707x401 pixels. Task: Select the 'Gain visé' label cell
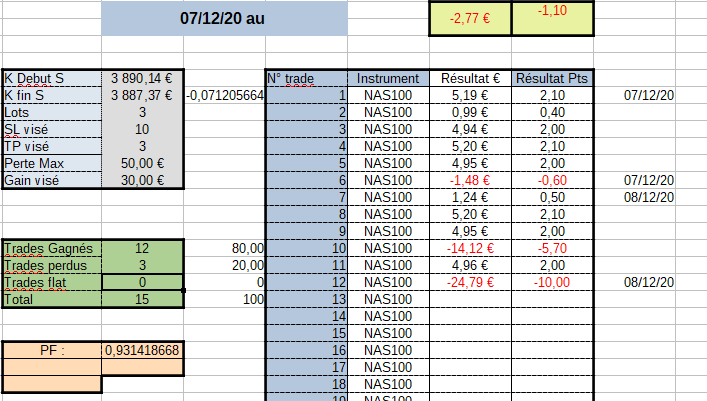coord(52,180)
